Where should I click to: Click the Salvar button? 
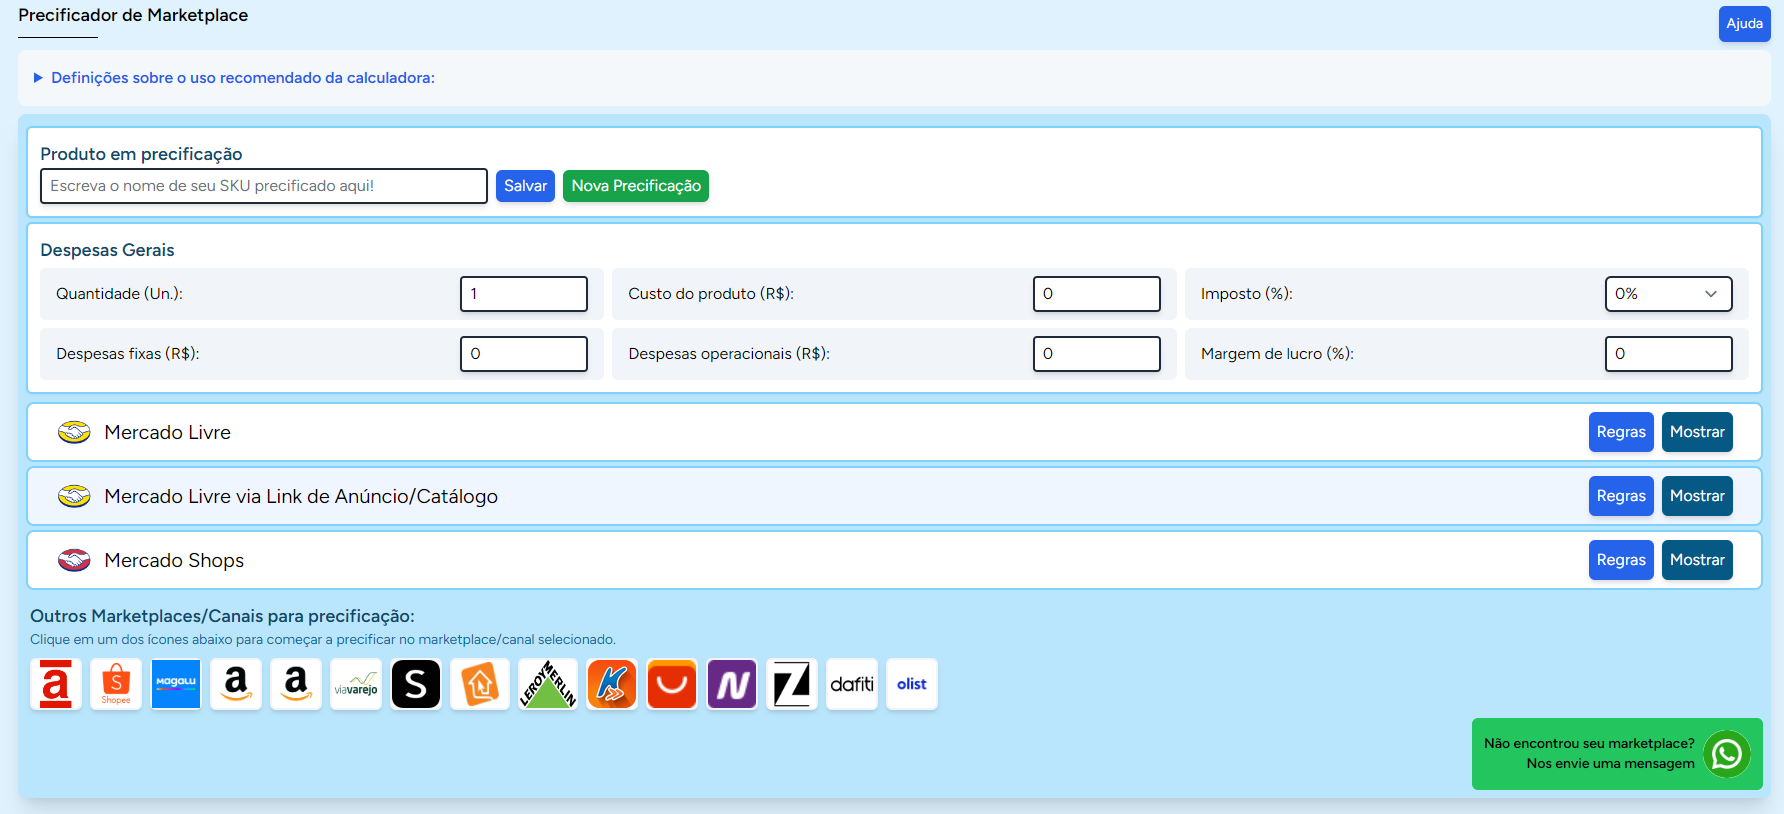click(525, 186)
